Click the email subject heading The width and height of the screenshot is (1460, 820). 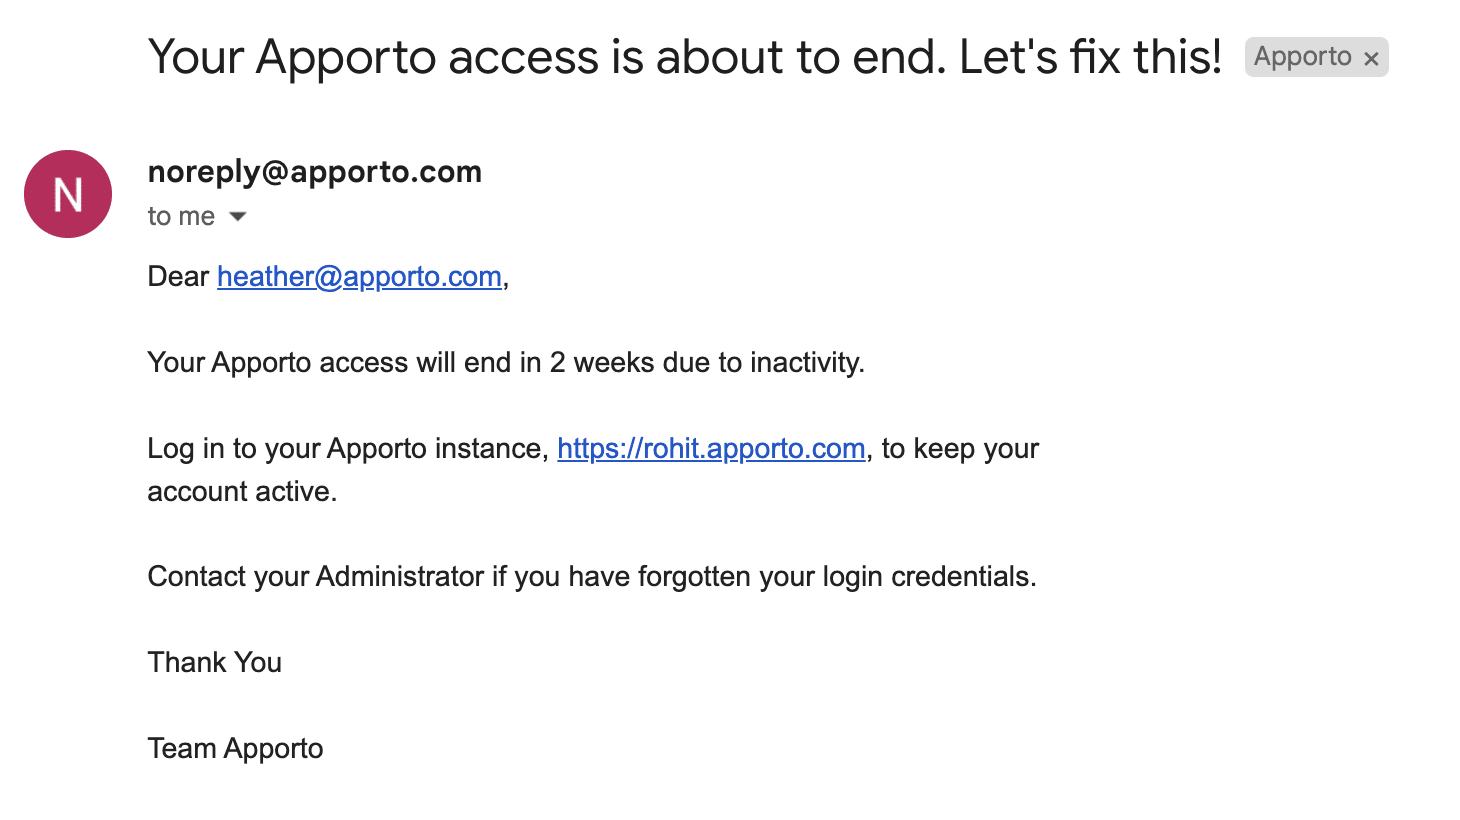coord(684,57)
